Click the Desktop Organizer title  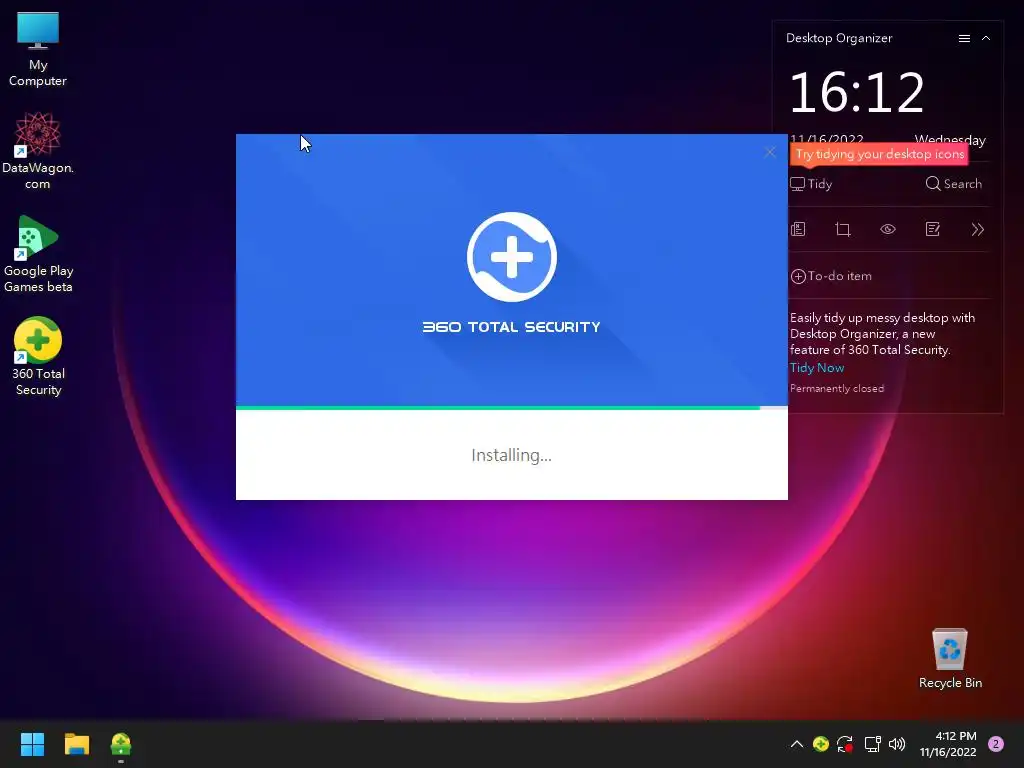(839, 39)
